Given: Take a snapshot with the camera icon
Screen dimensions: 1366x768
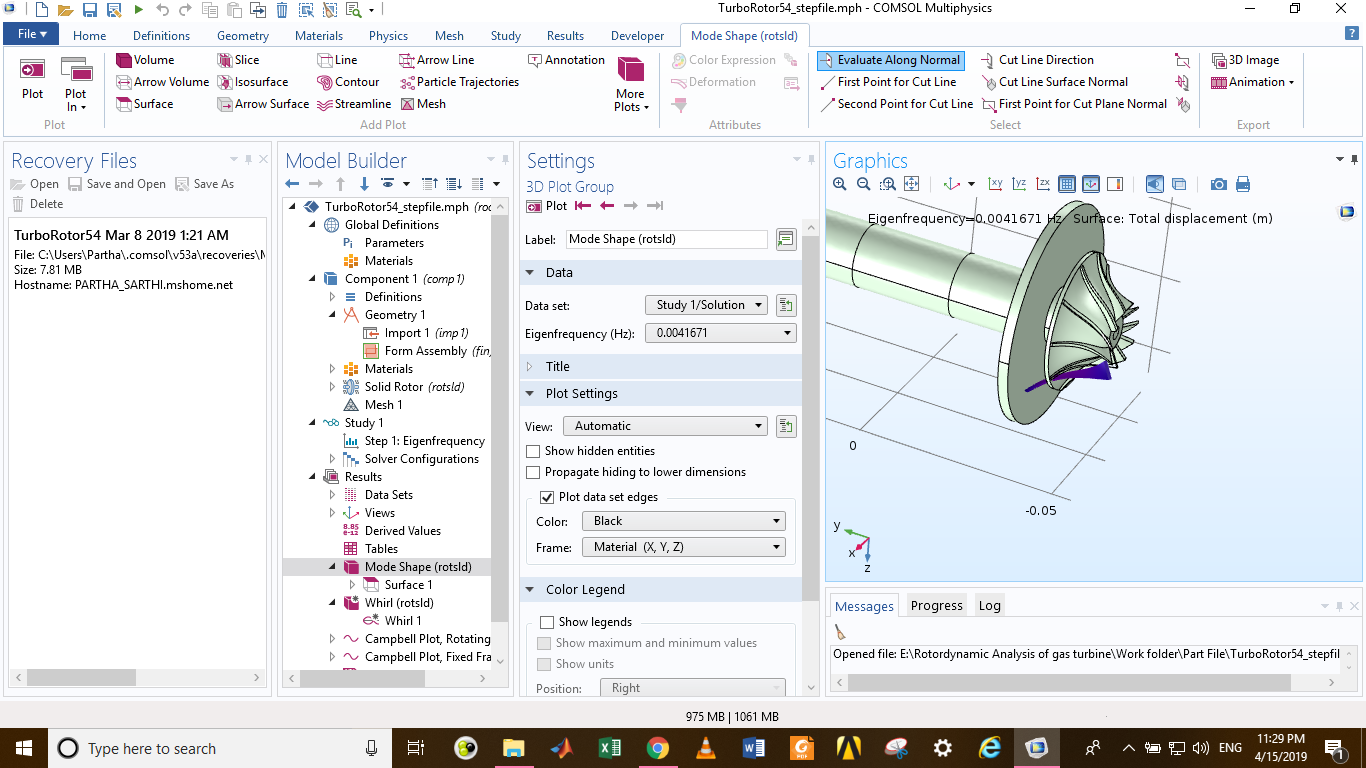Looking at the screenshot, I should 1218,184.
